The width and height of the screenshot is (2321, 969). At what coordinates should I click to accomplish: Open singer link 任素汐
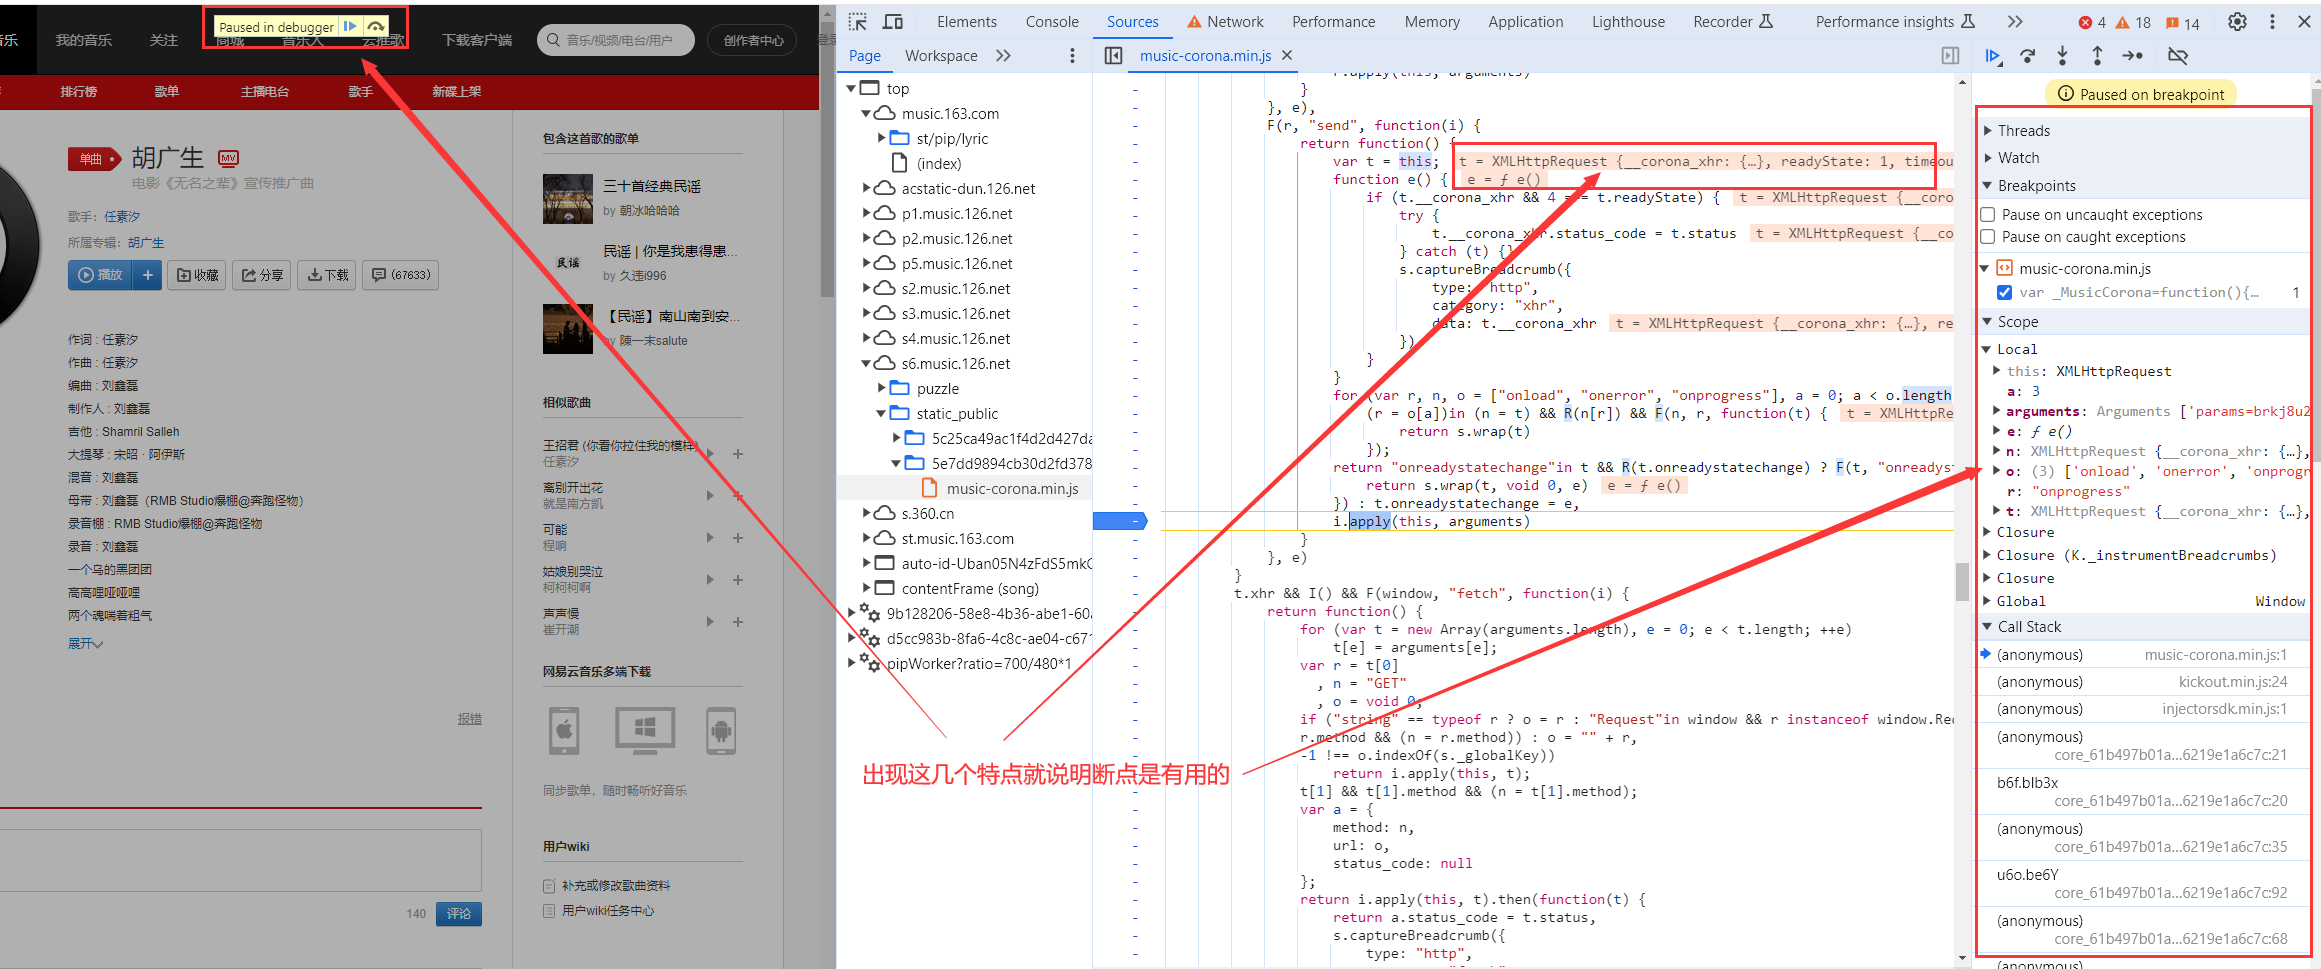121,216
